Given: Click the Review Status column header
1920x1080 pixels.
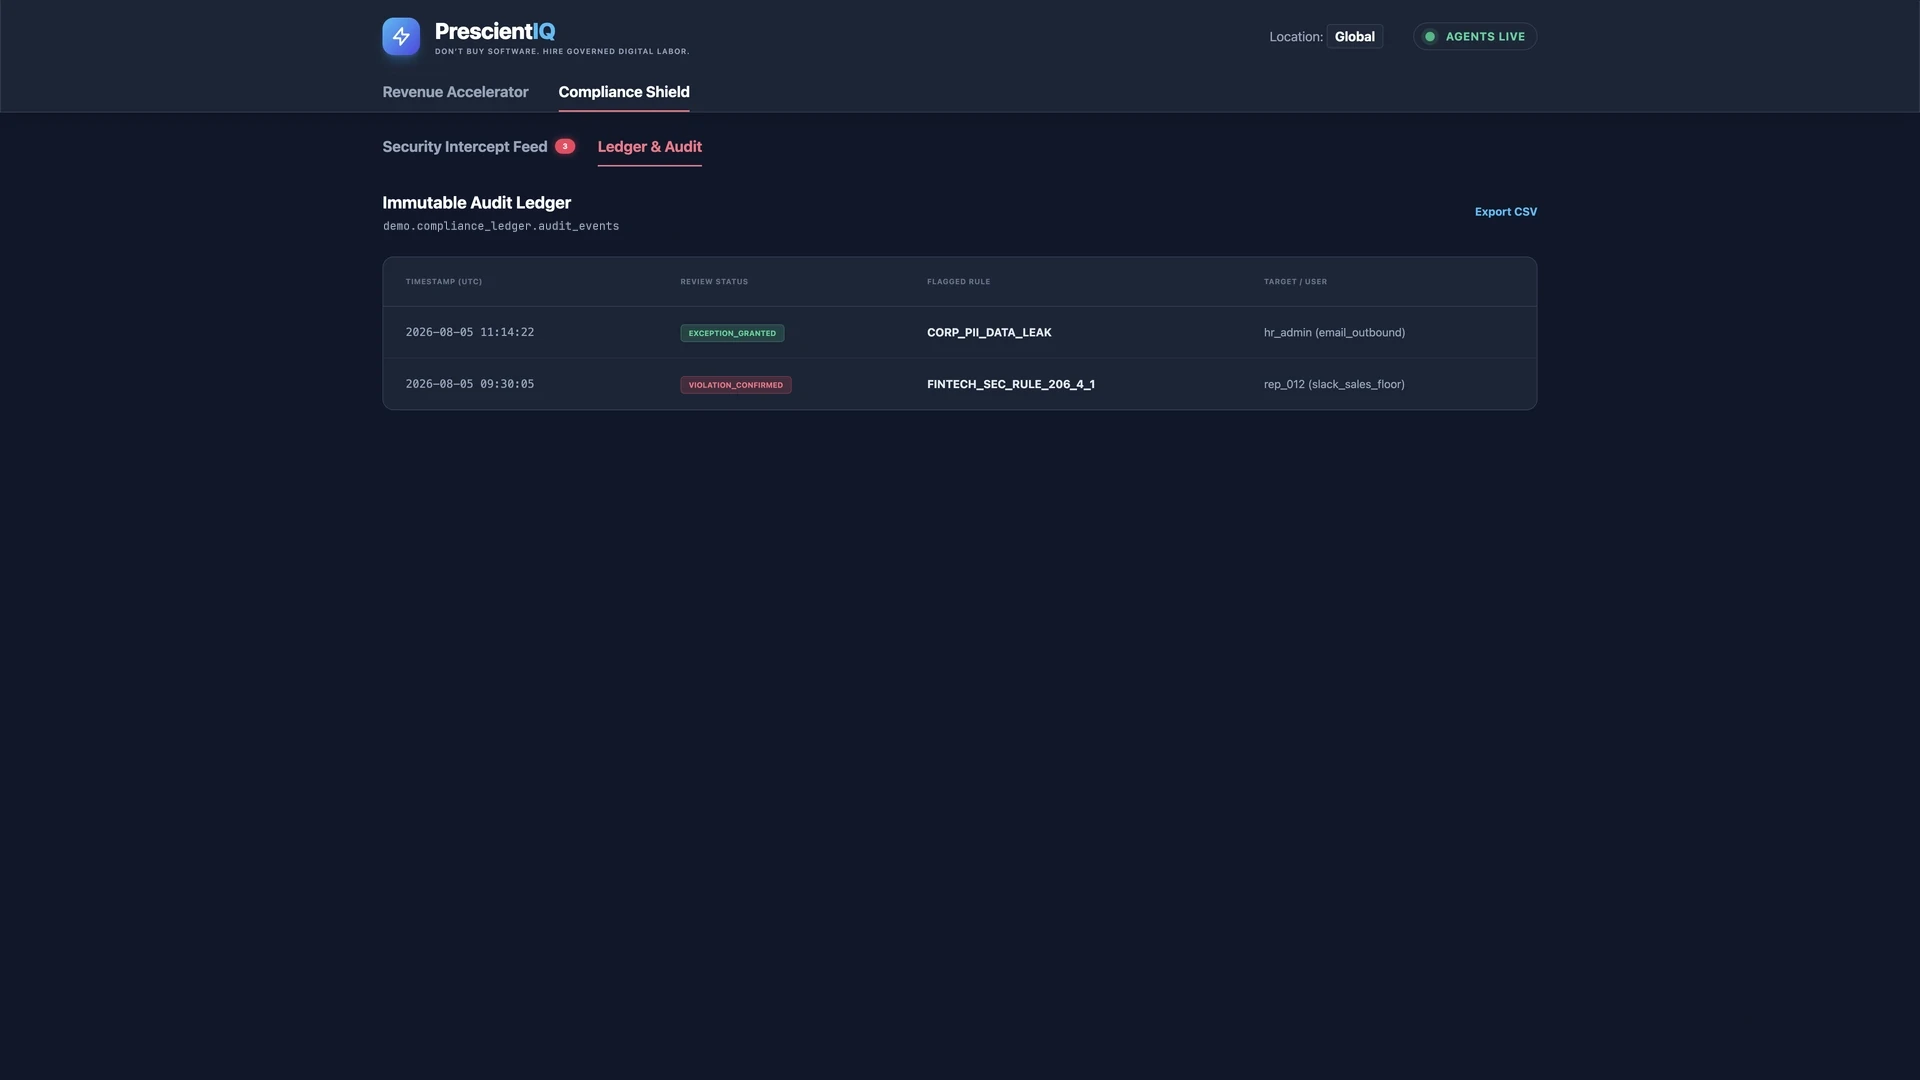Looking at the screenshot, I should pos(714,282).
